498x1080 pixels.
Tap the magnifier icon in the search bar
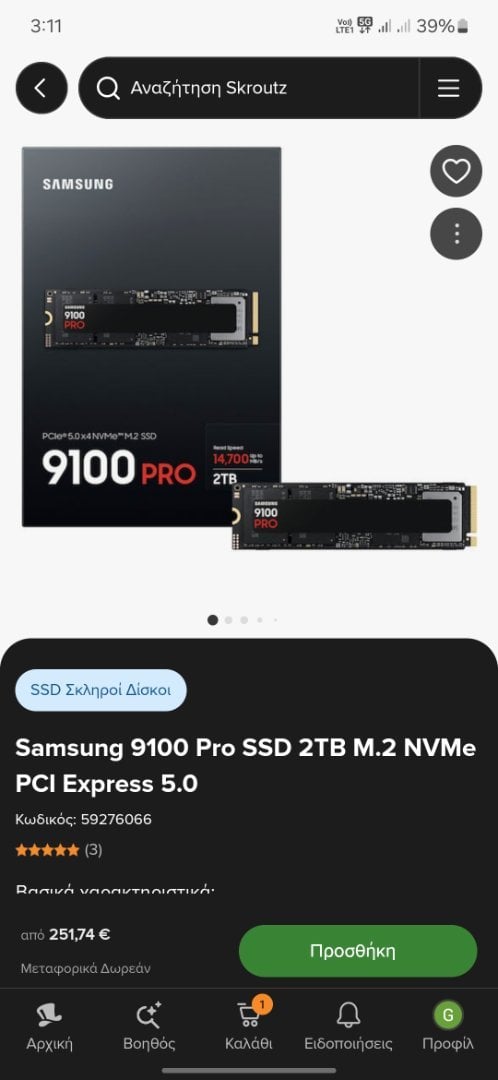[108, 88]
